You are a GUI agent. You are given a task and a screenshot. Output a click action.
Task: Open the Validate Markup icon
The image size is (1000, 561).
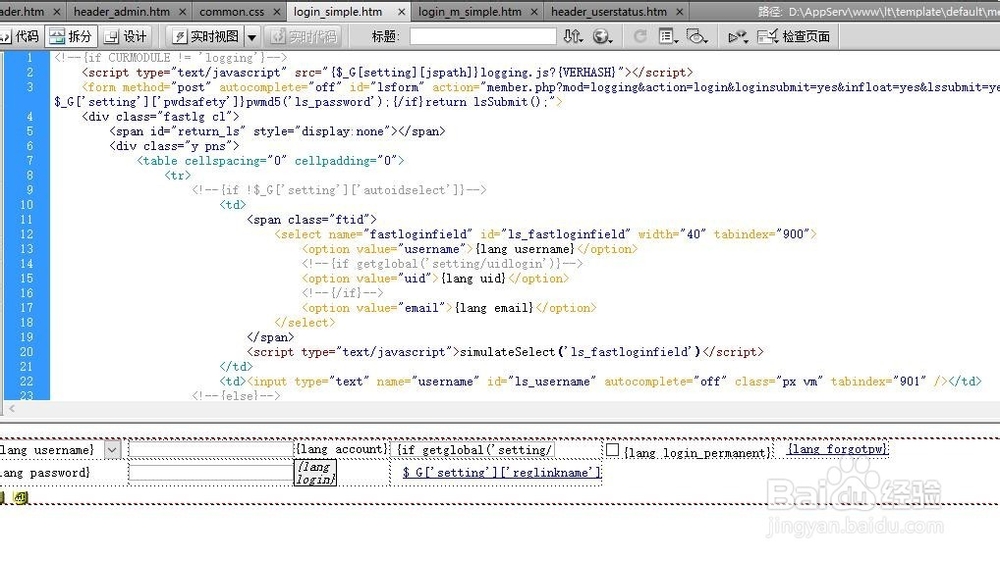click(x=738, y=37)
